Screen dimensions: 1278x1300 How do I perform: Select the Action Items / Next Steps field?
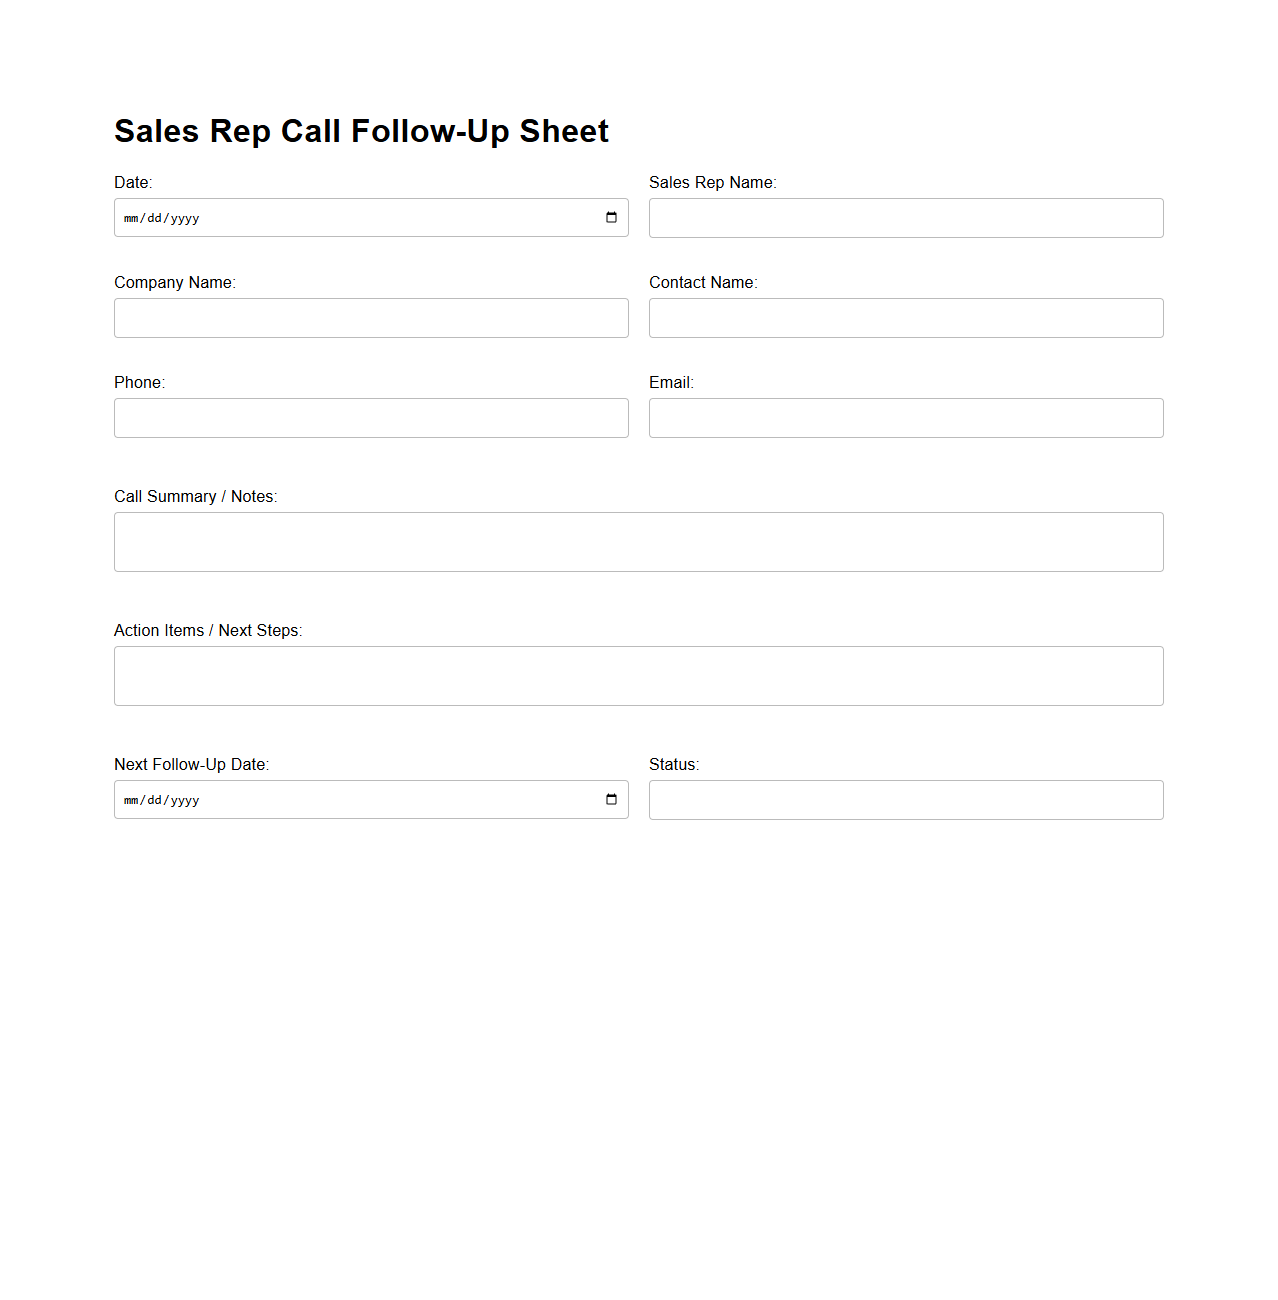(638, 676)
